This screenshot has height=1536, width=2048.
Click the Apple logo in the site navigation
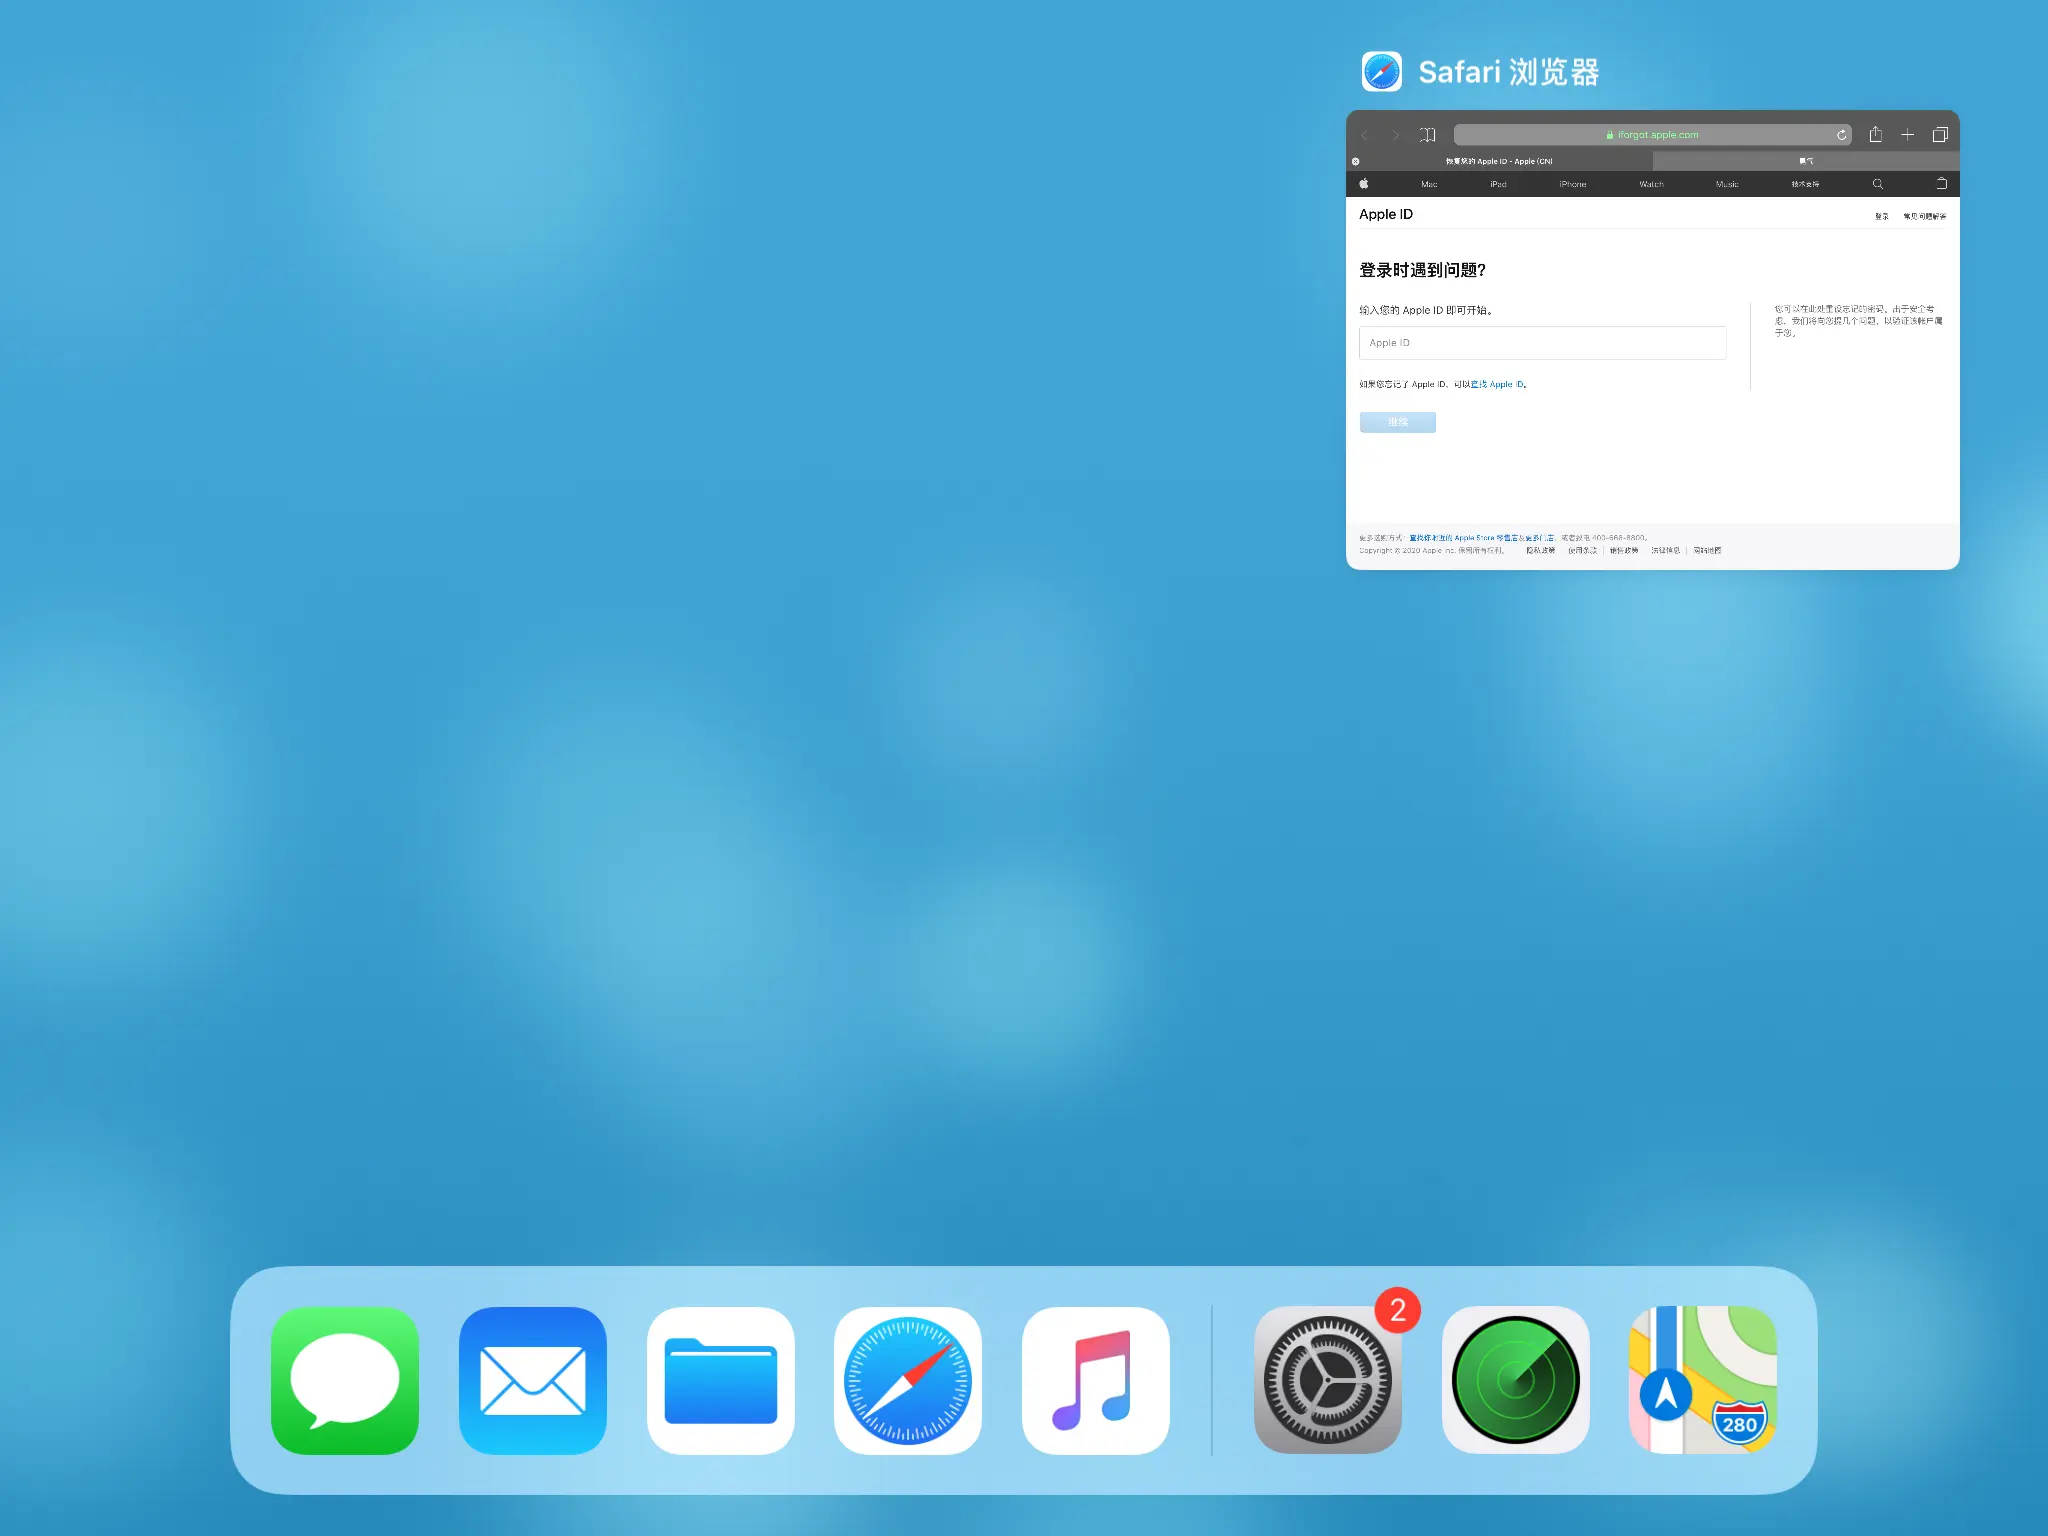(x=1363, y=184)
